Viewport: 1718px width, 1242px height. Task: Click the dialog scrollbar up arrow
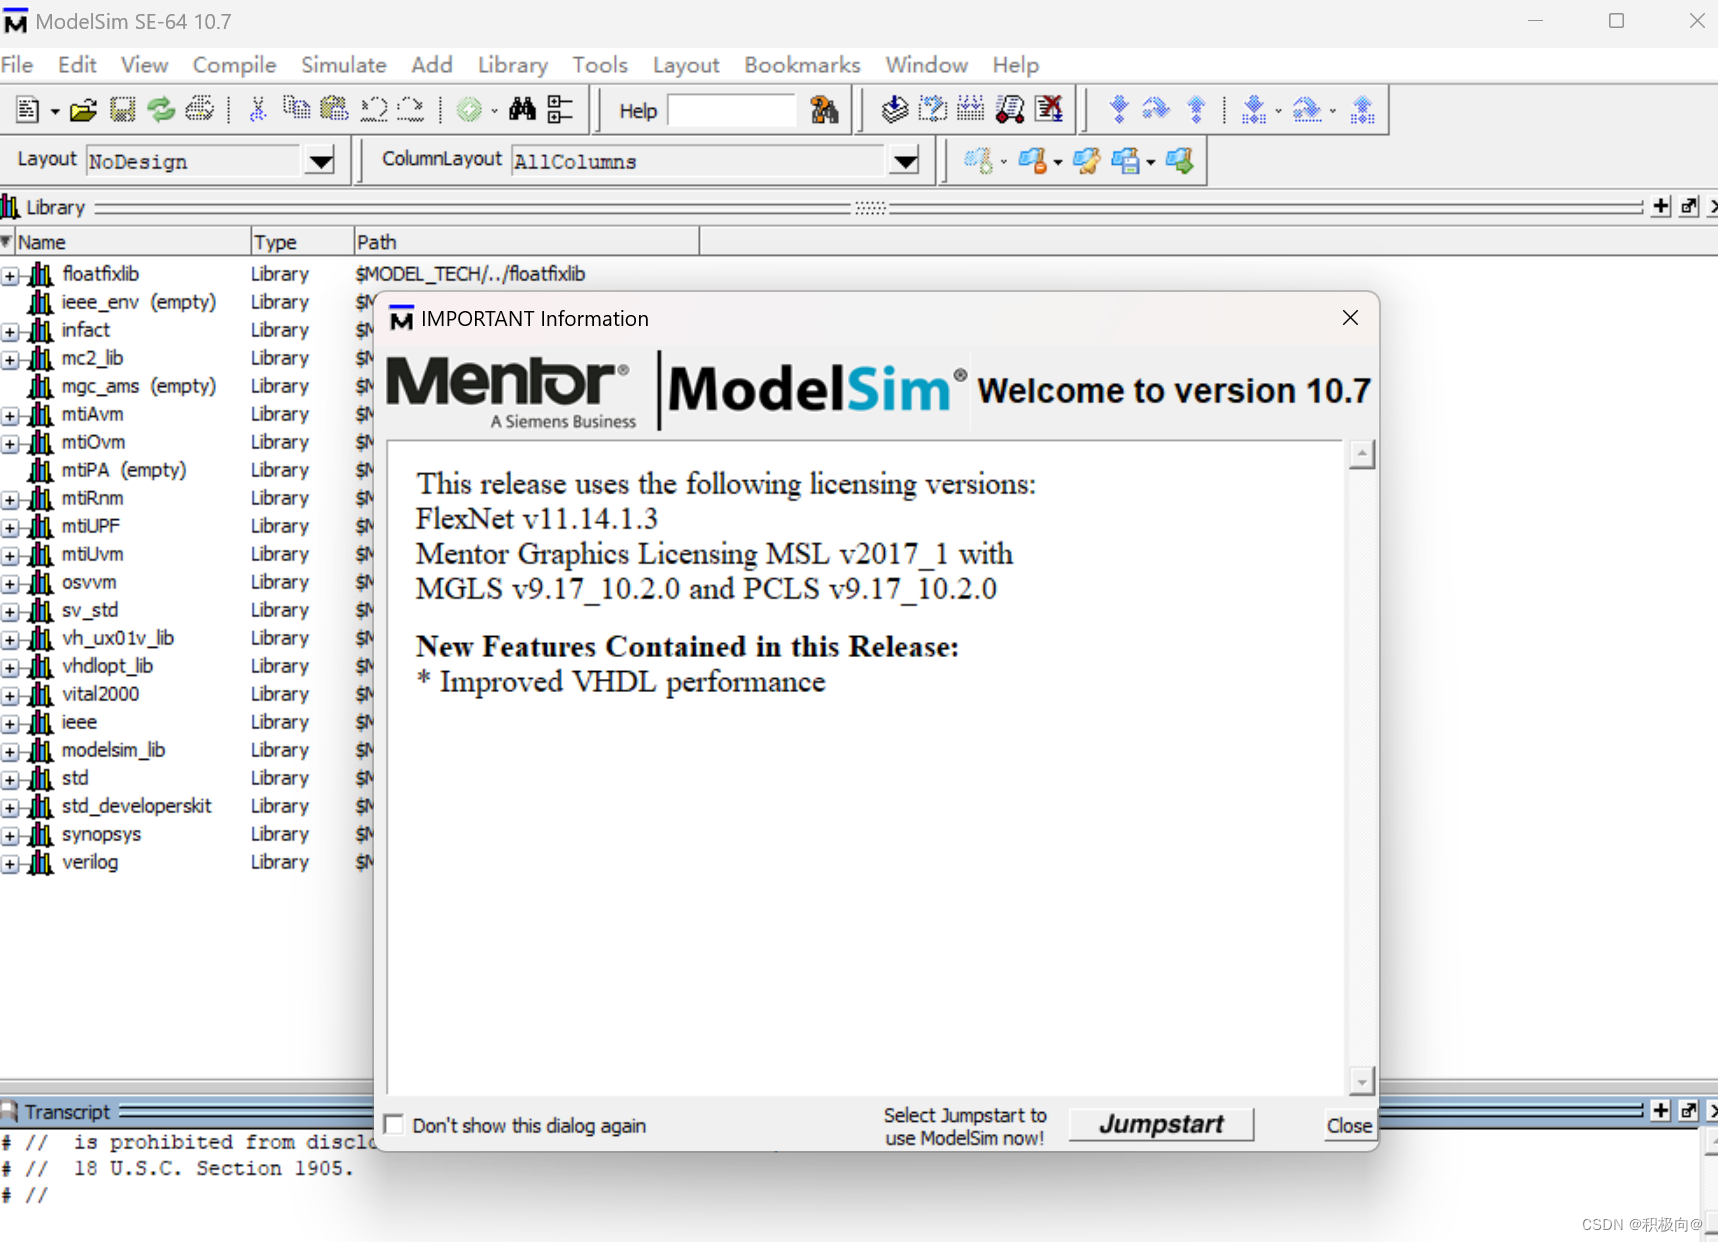pos(1361,454)
